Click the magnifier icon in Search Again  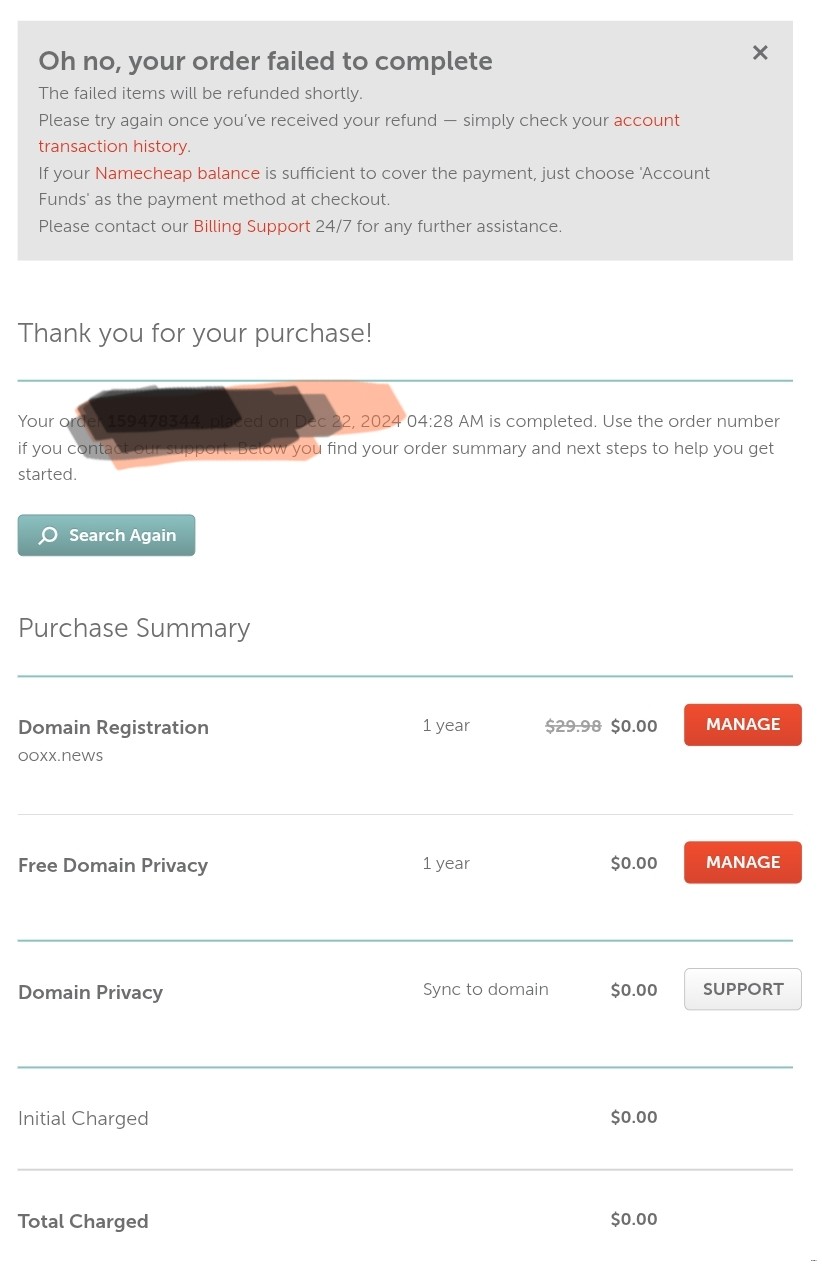point(48,536)
